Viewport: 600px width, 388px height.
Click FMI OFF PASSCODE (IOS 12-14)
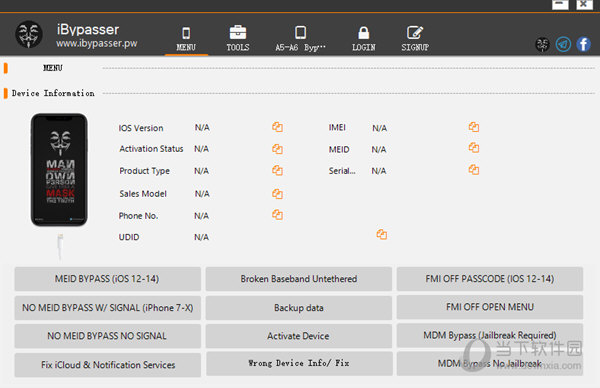[490, 279]
